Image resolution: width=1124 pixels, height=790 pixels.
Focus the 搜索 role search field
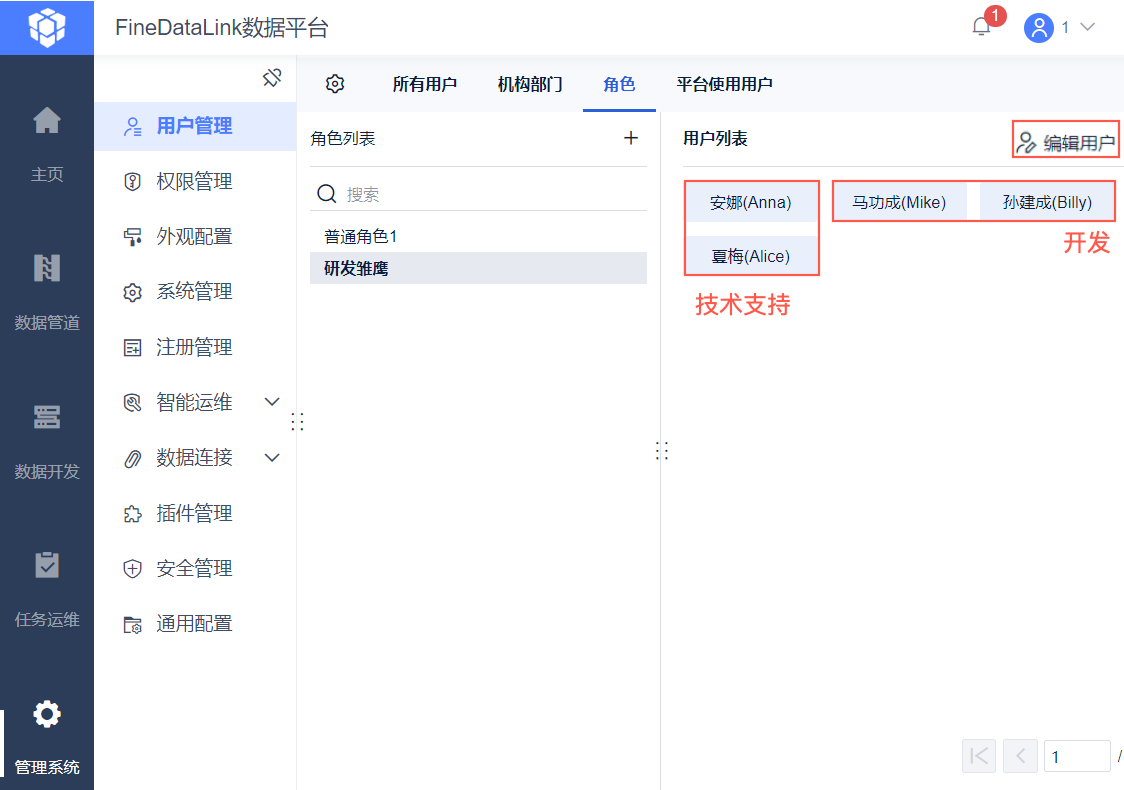tap(478, 194)
